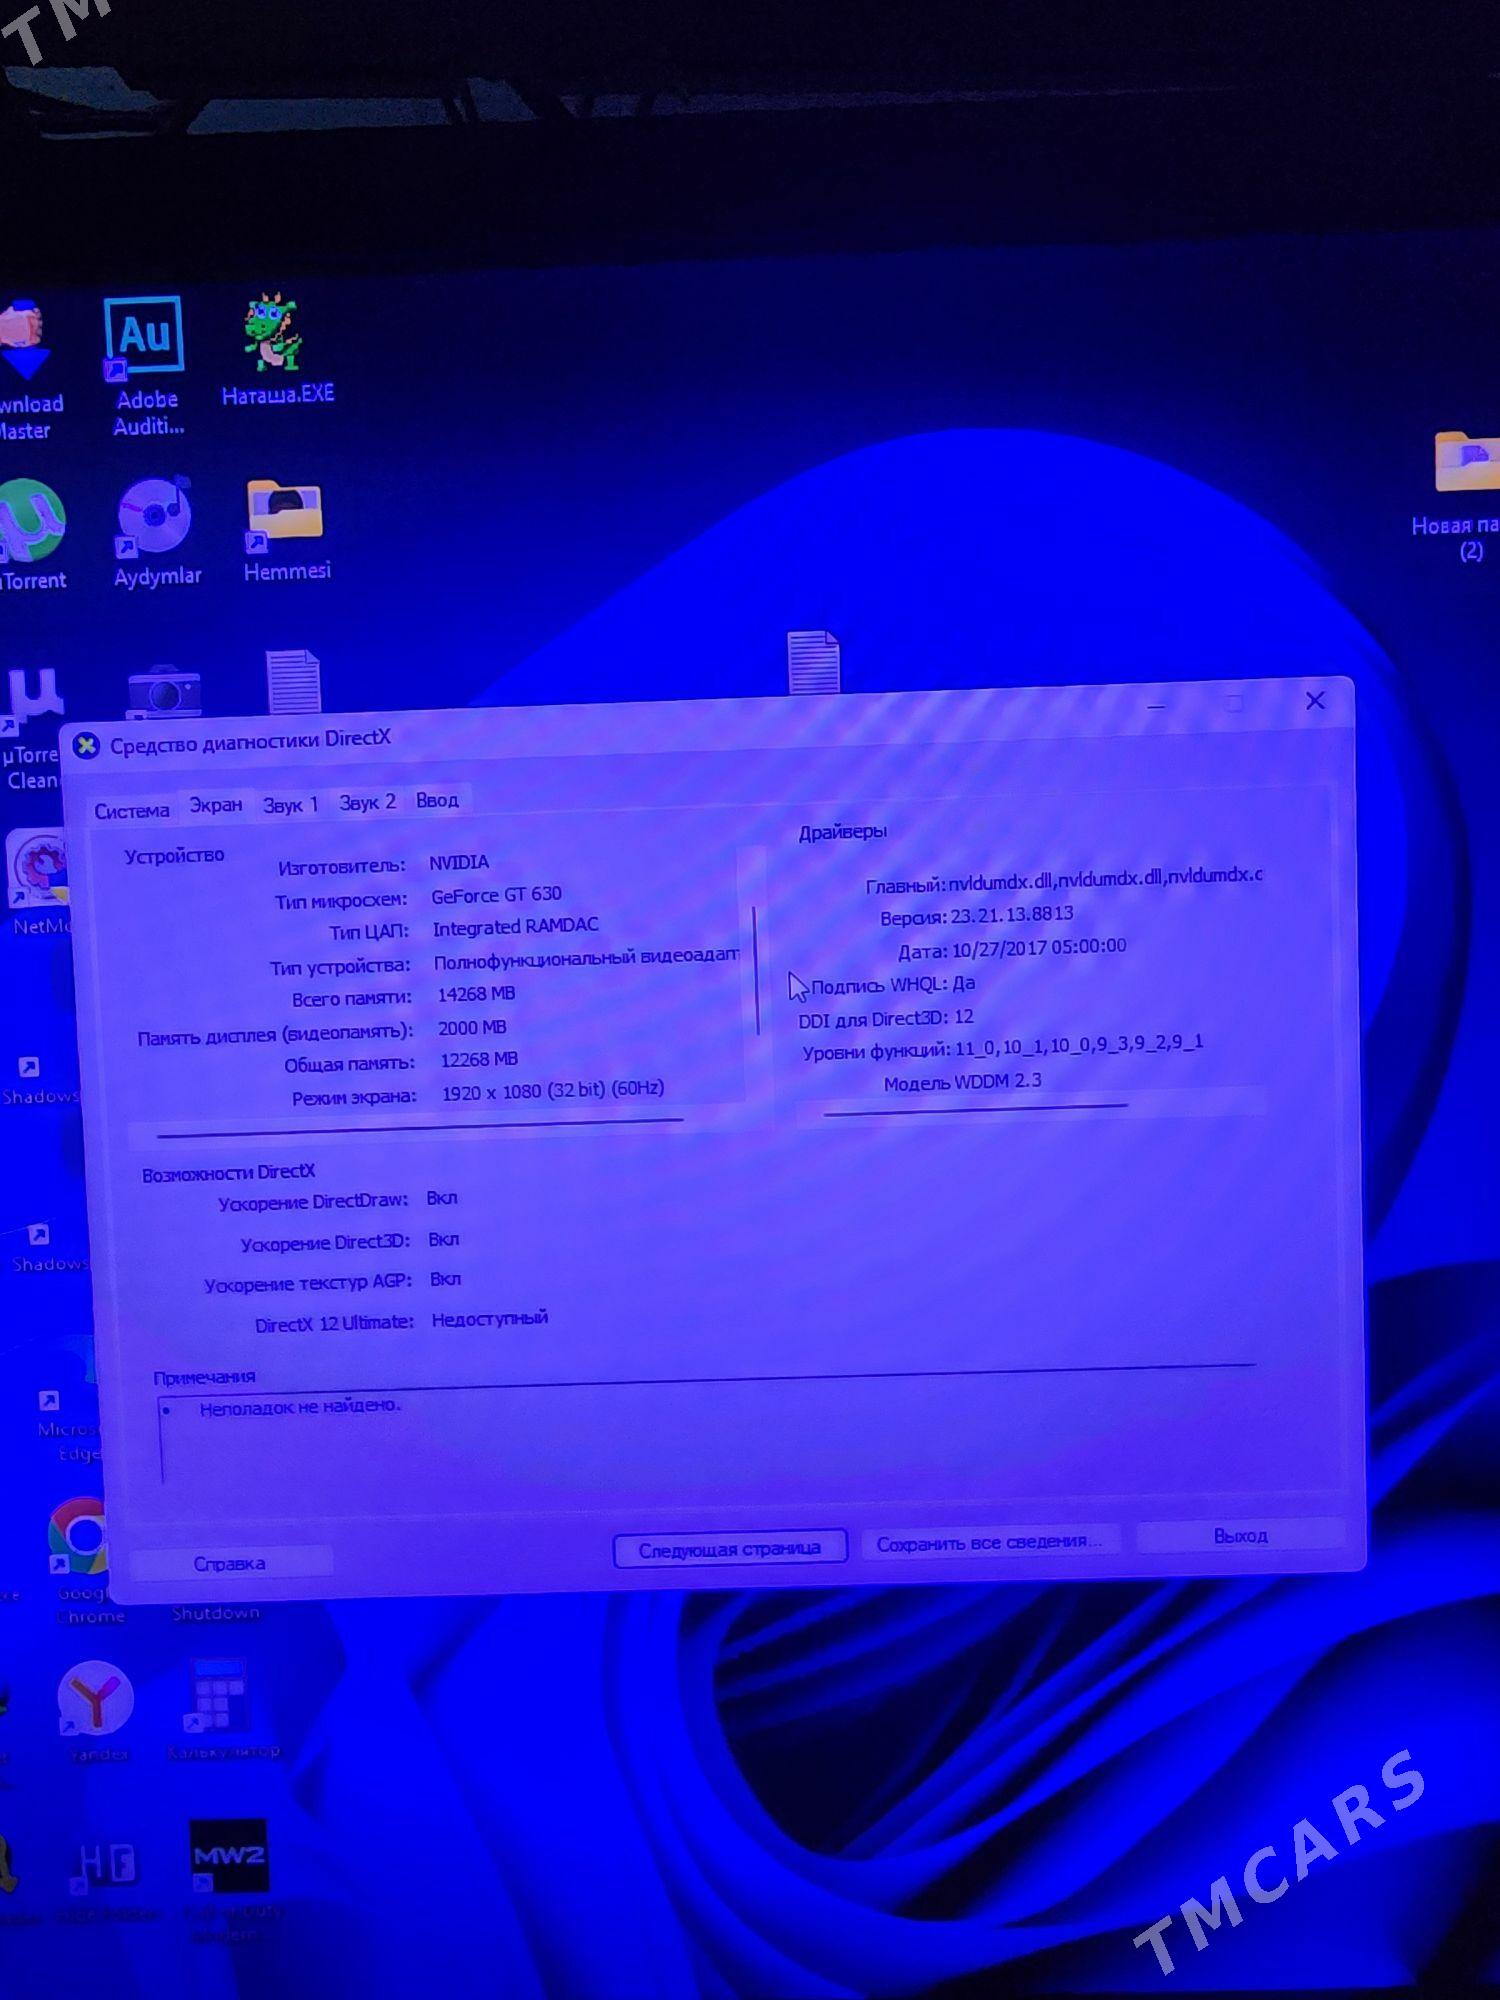The image size is (1500, 2000).
Task: Open the Yandex browser icon
Action: tap(95, 1700)
